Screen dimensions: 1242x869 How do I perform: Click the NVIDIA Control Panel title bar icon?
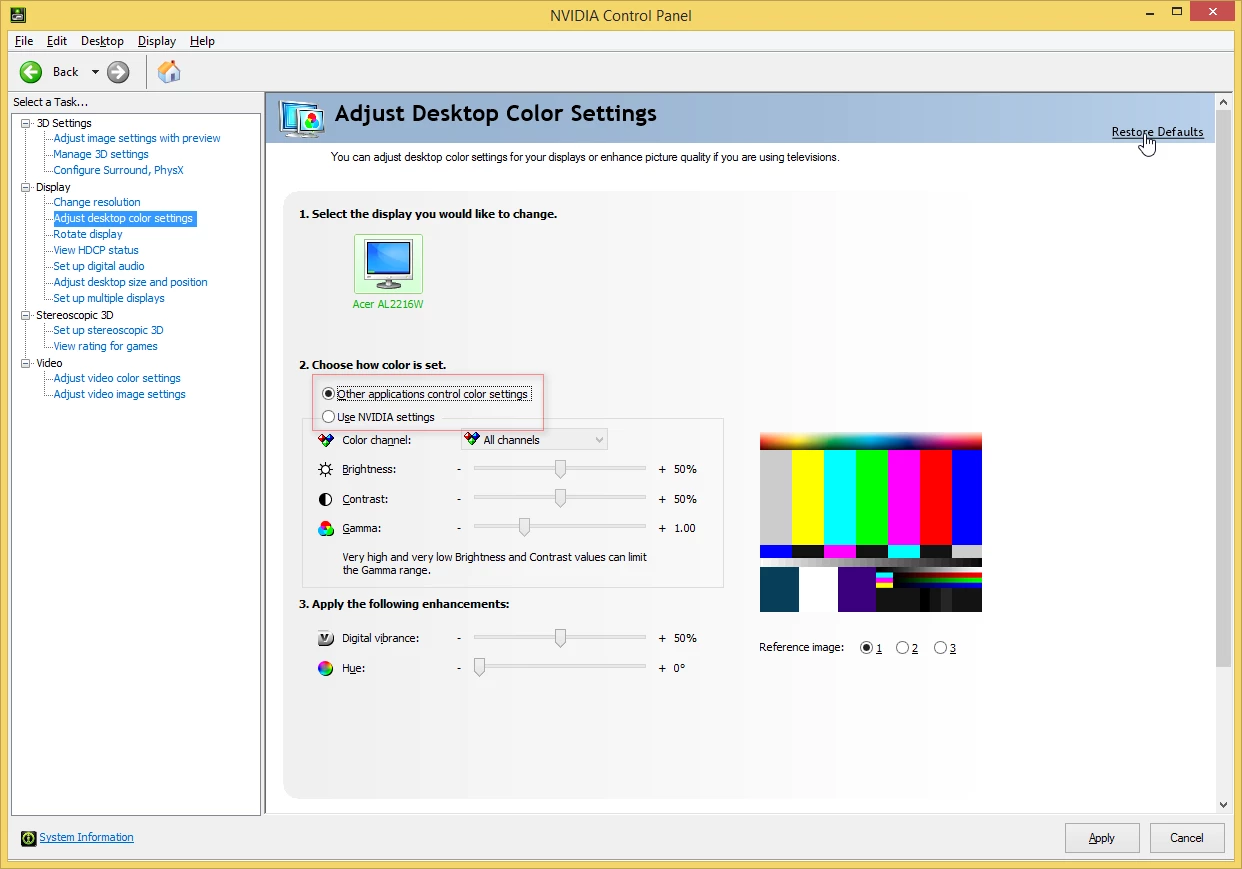[18, 14]
